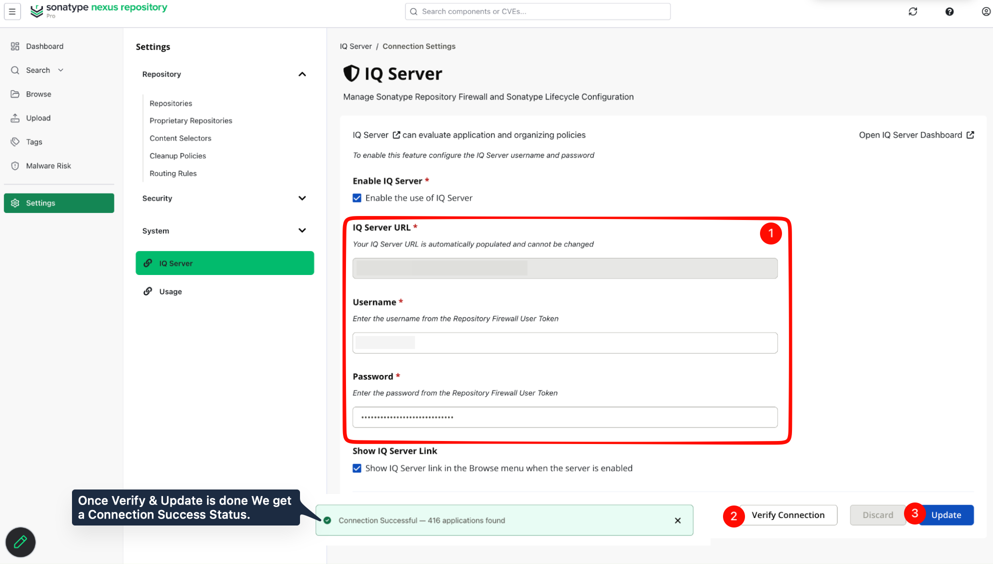
Task: Open IQ Server Dashboard link
Action: (910, 135)
